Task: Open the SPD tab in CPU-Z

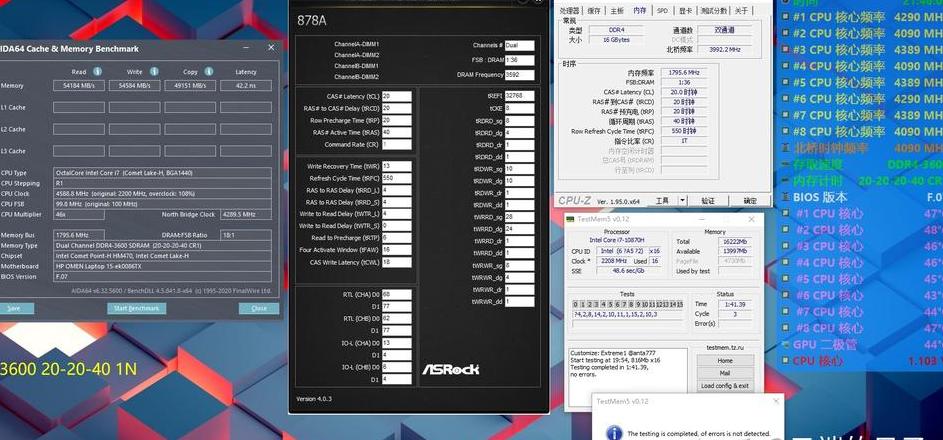Action: [x=662, y=11]
